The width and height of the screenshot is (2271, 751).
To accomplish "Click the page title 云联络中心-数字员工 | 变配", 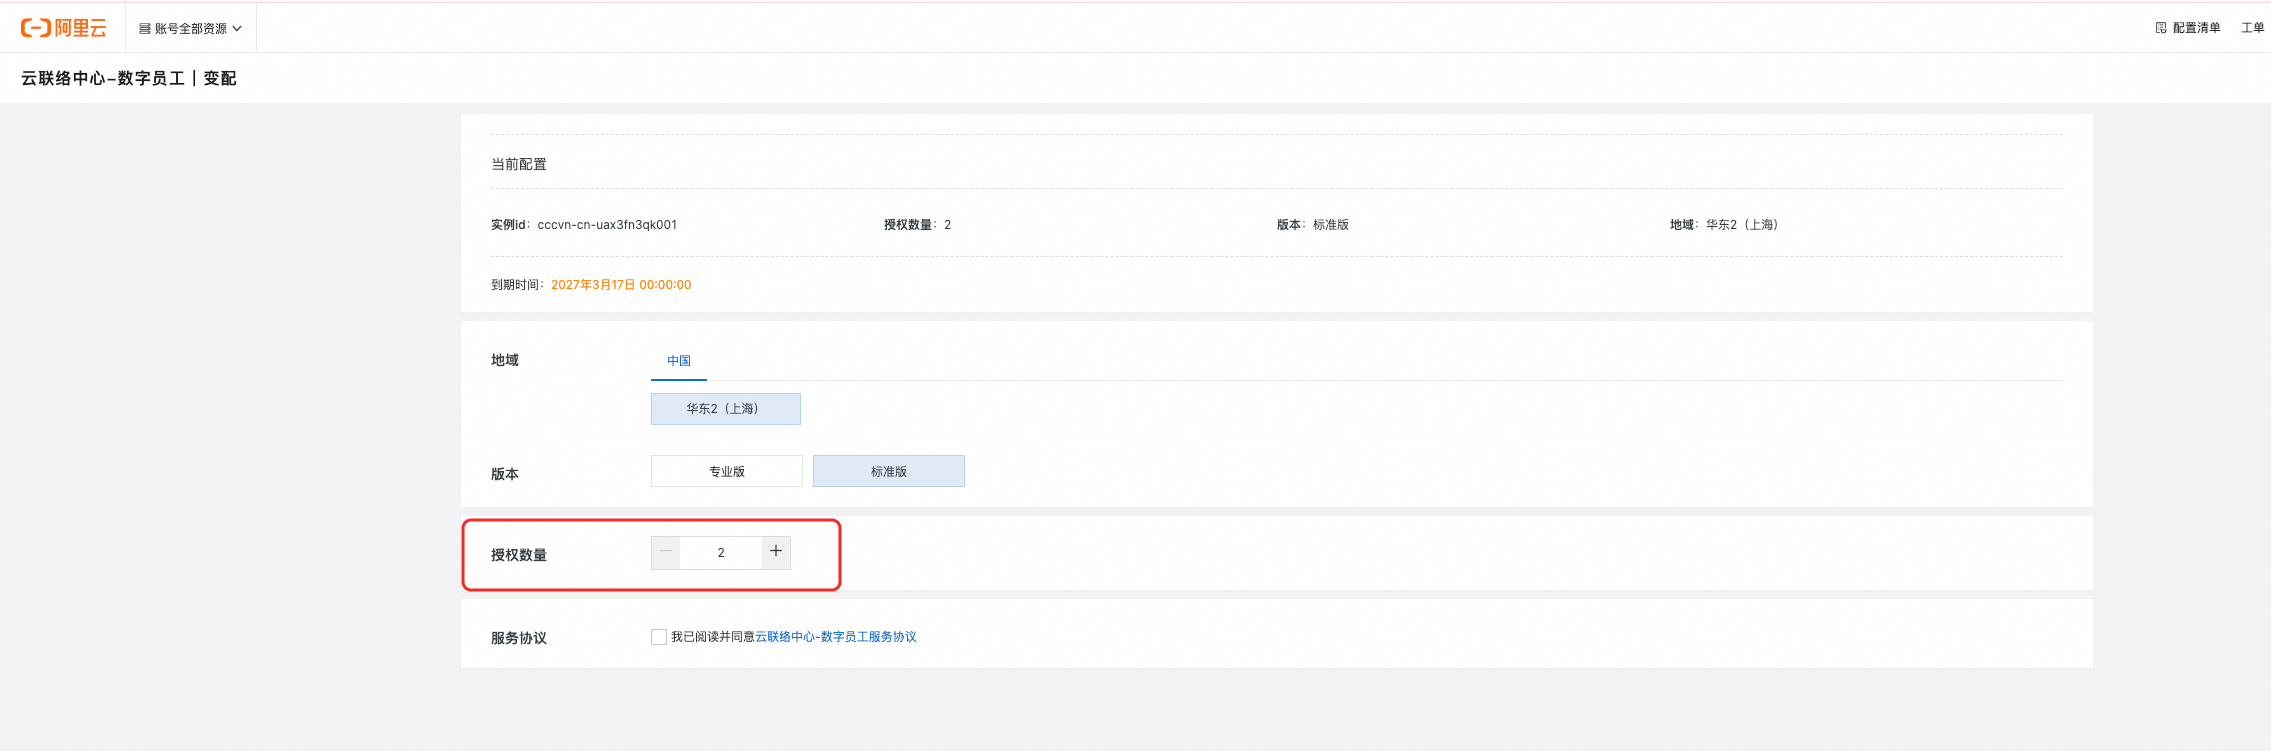I will [x=129, y=78].
